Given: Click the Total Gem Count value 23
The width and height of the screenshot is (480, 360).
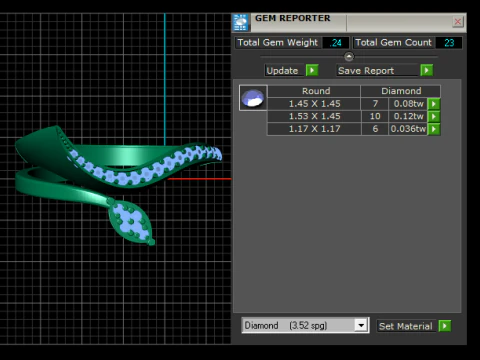Looking at the screenshot, I should (449, 43).
